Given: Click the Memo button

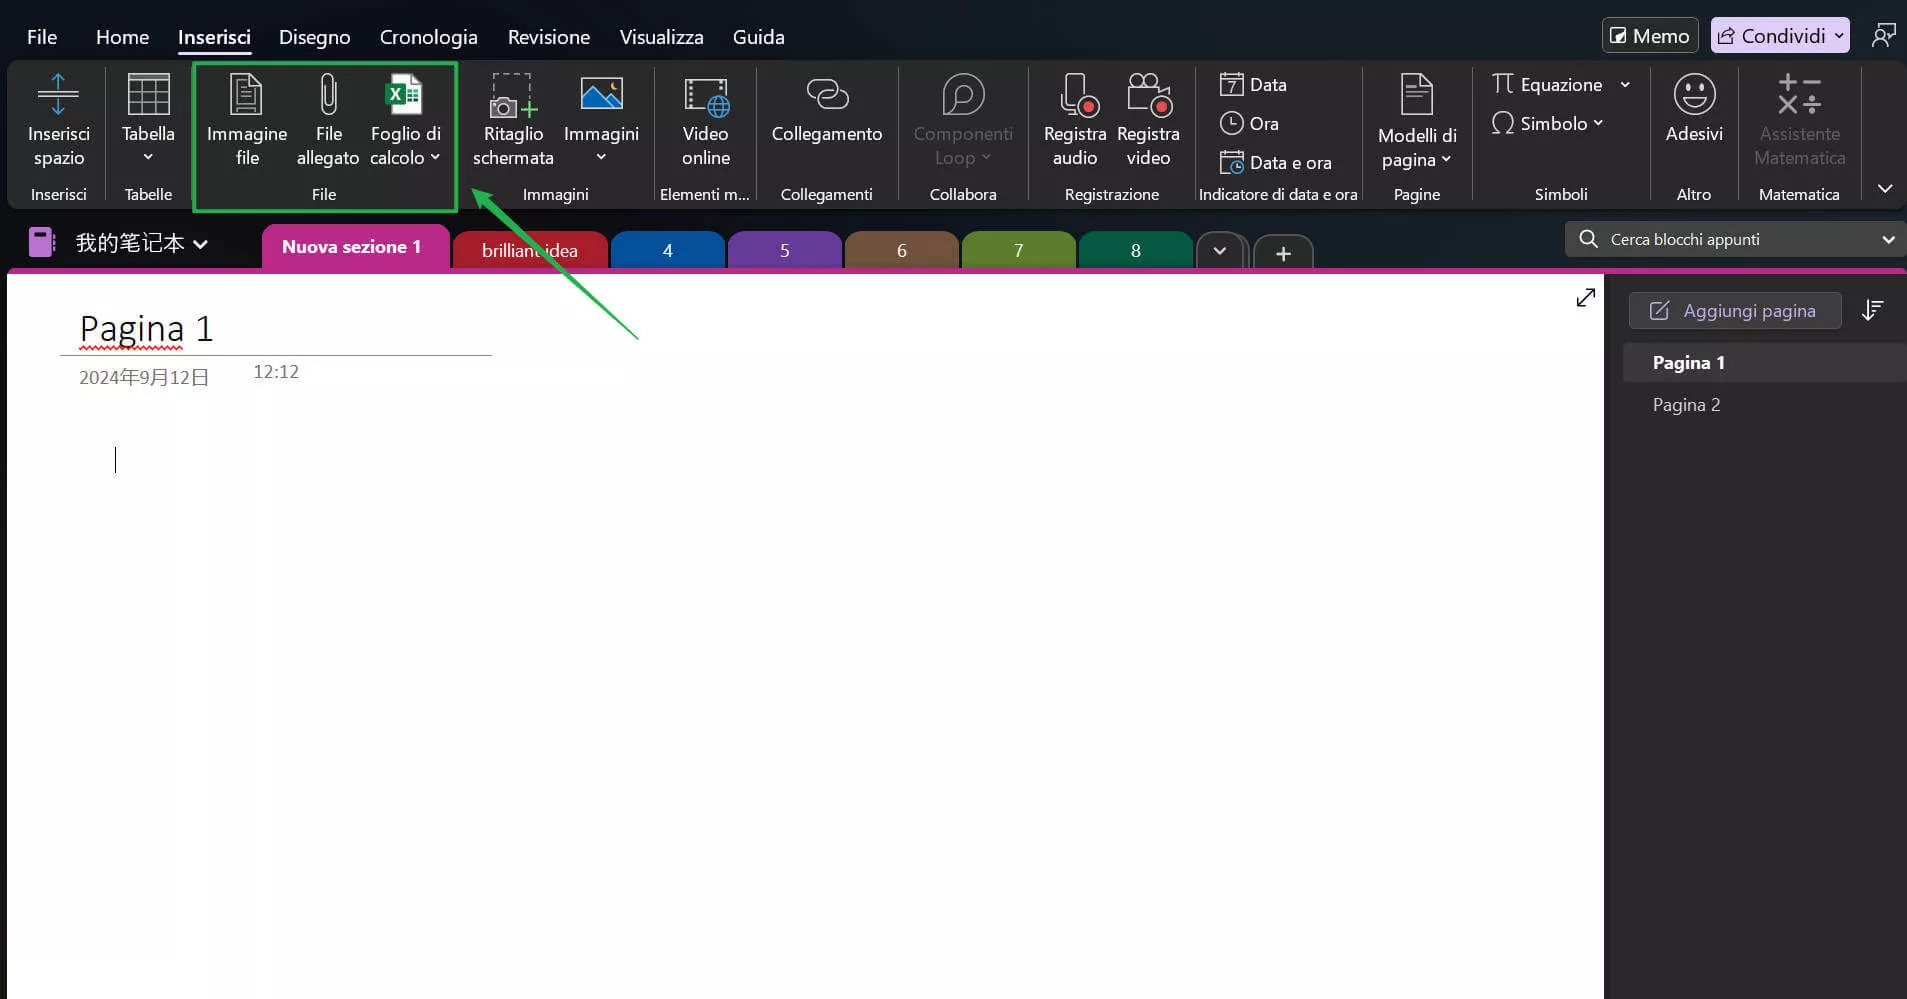Looking at the screenshot, I should 1650,36.
